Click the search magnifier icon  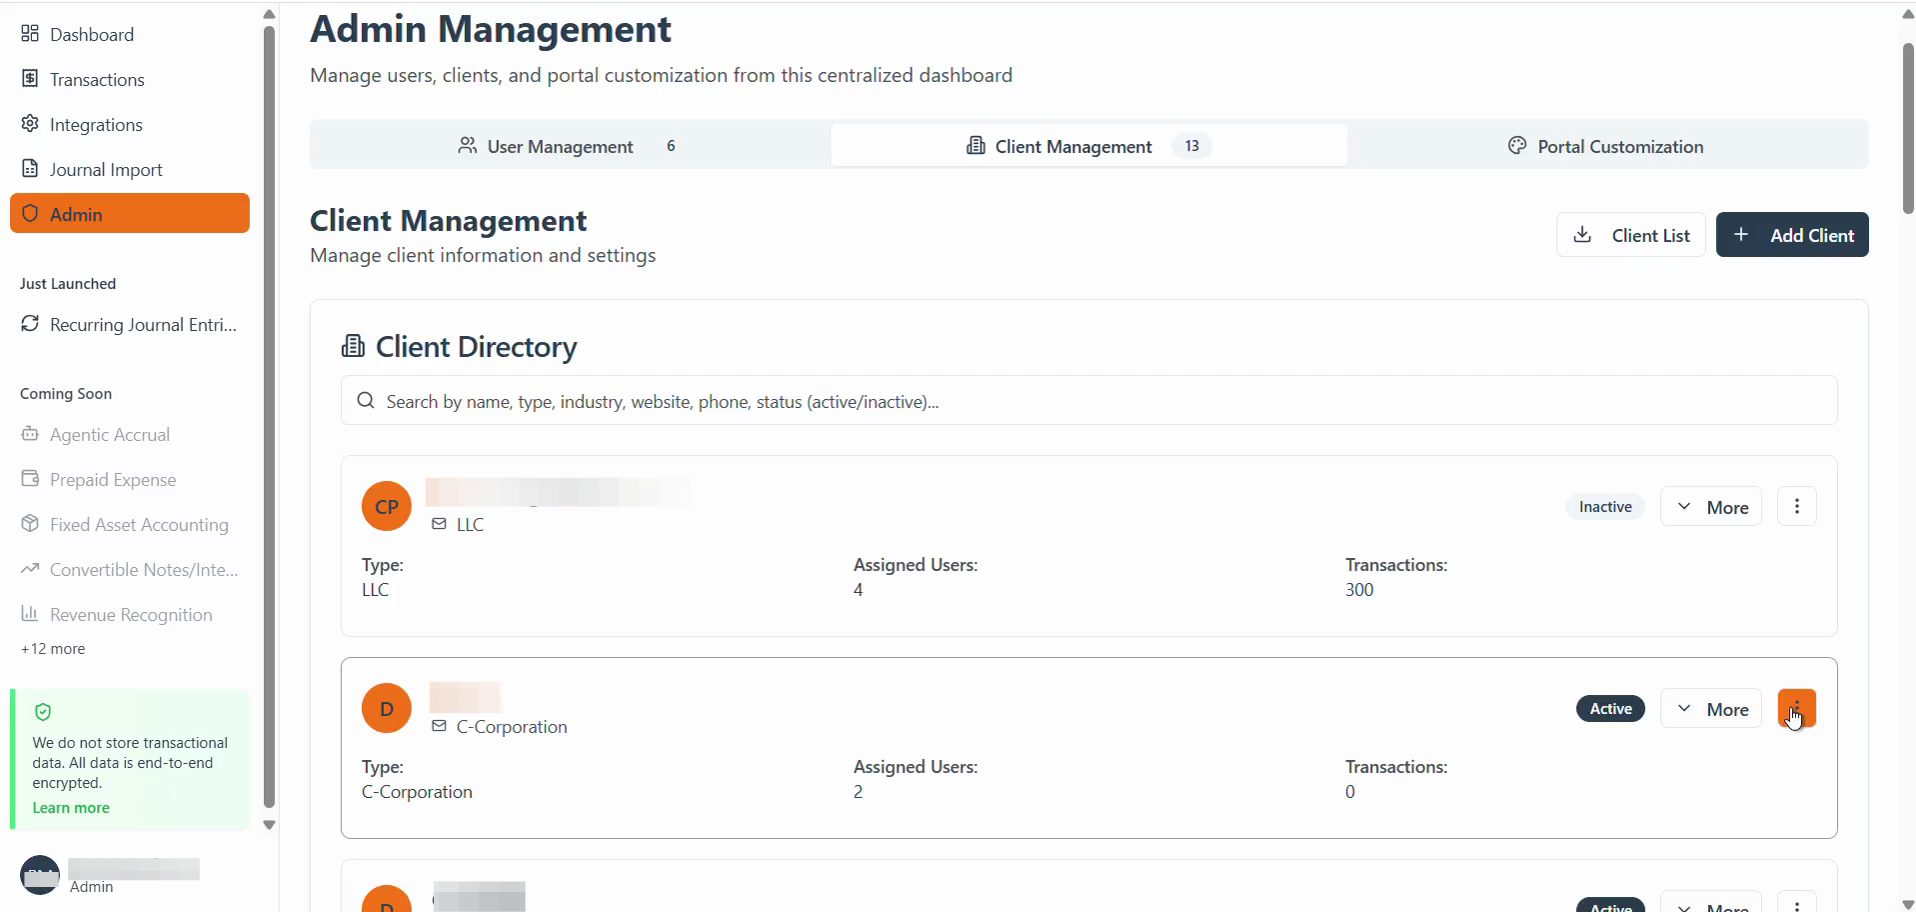coord(366,401)
